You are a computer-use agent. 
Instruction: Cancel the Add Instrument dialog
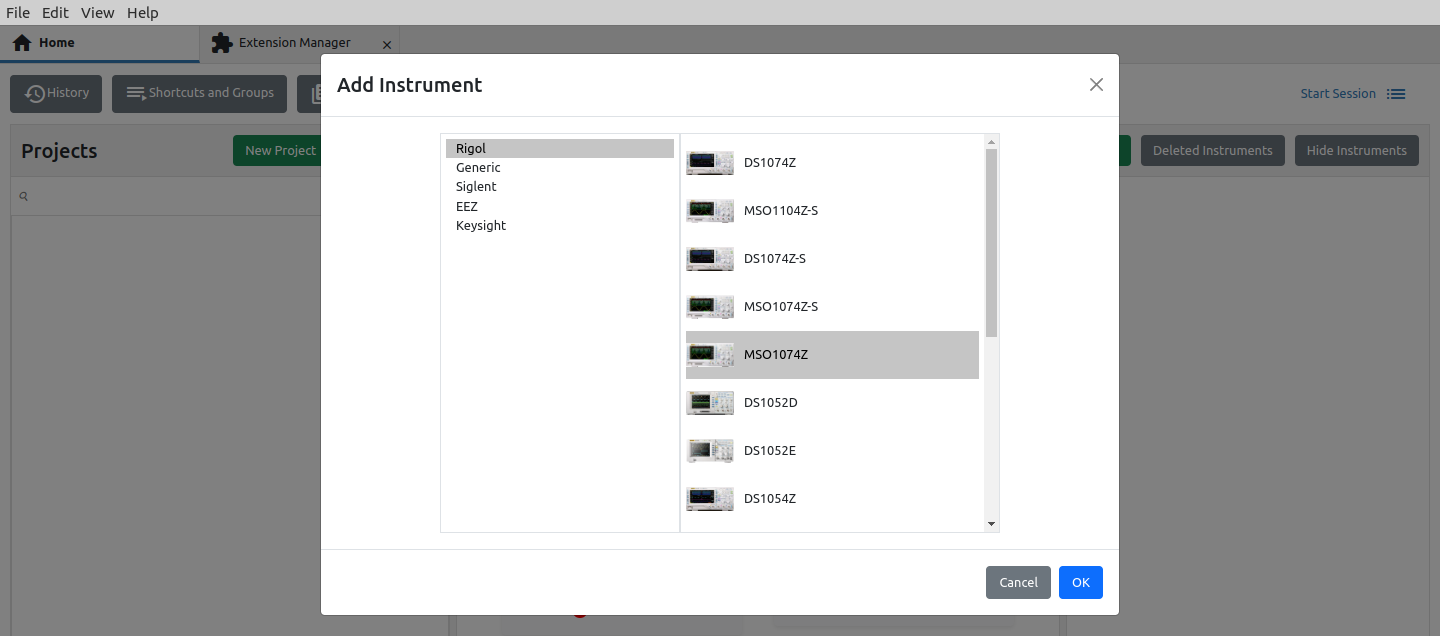(1018, 583)
